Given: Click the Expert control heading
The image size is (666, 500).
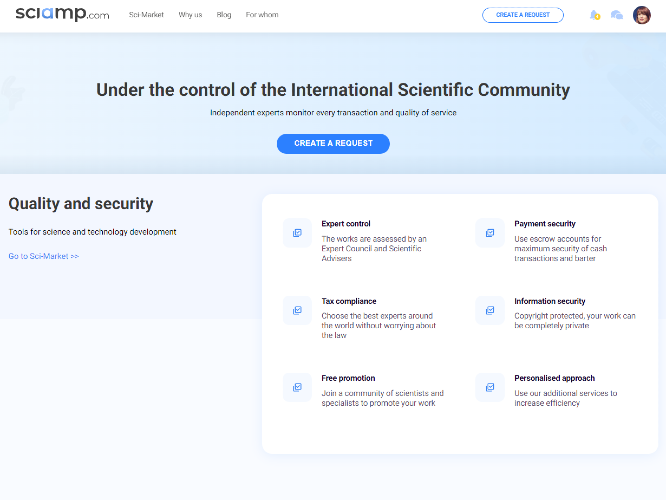Looking at the screenshot, I should [346, 224].
